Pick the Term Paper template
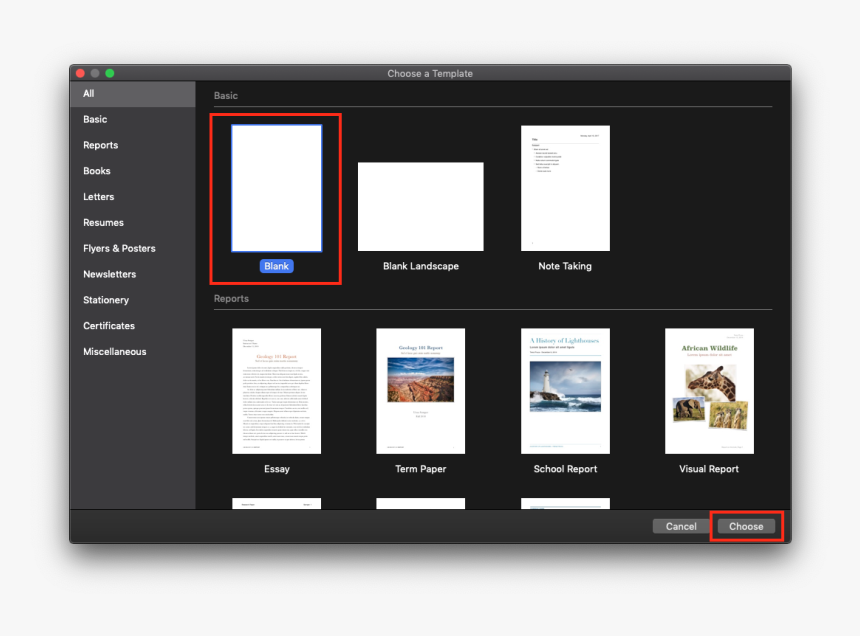 tap(420, 390)
